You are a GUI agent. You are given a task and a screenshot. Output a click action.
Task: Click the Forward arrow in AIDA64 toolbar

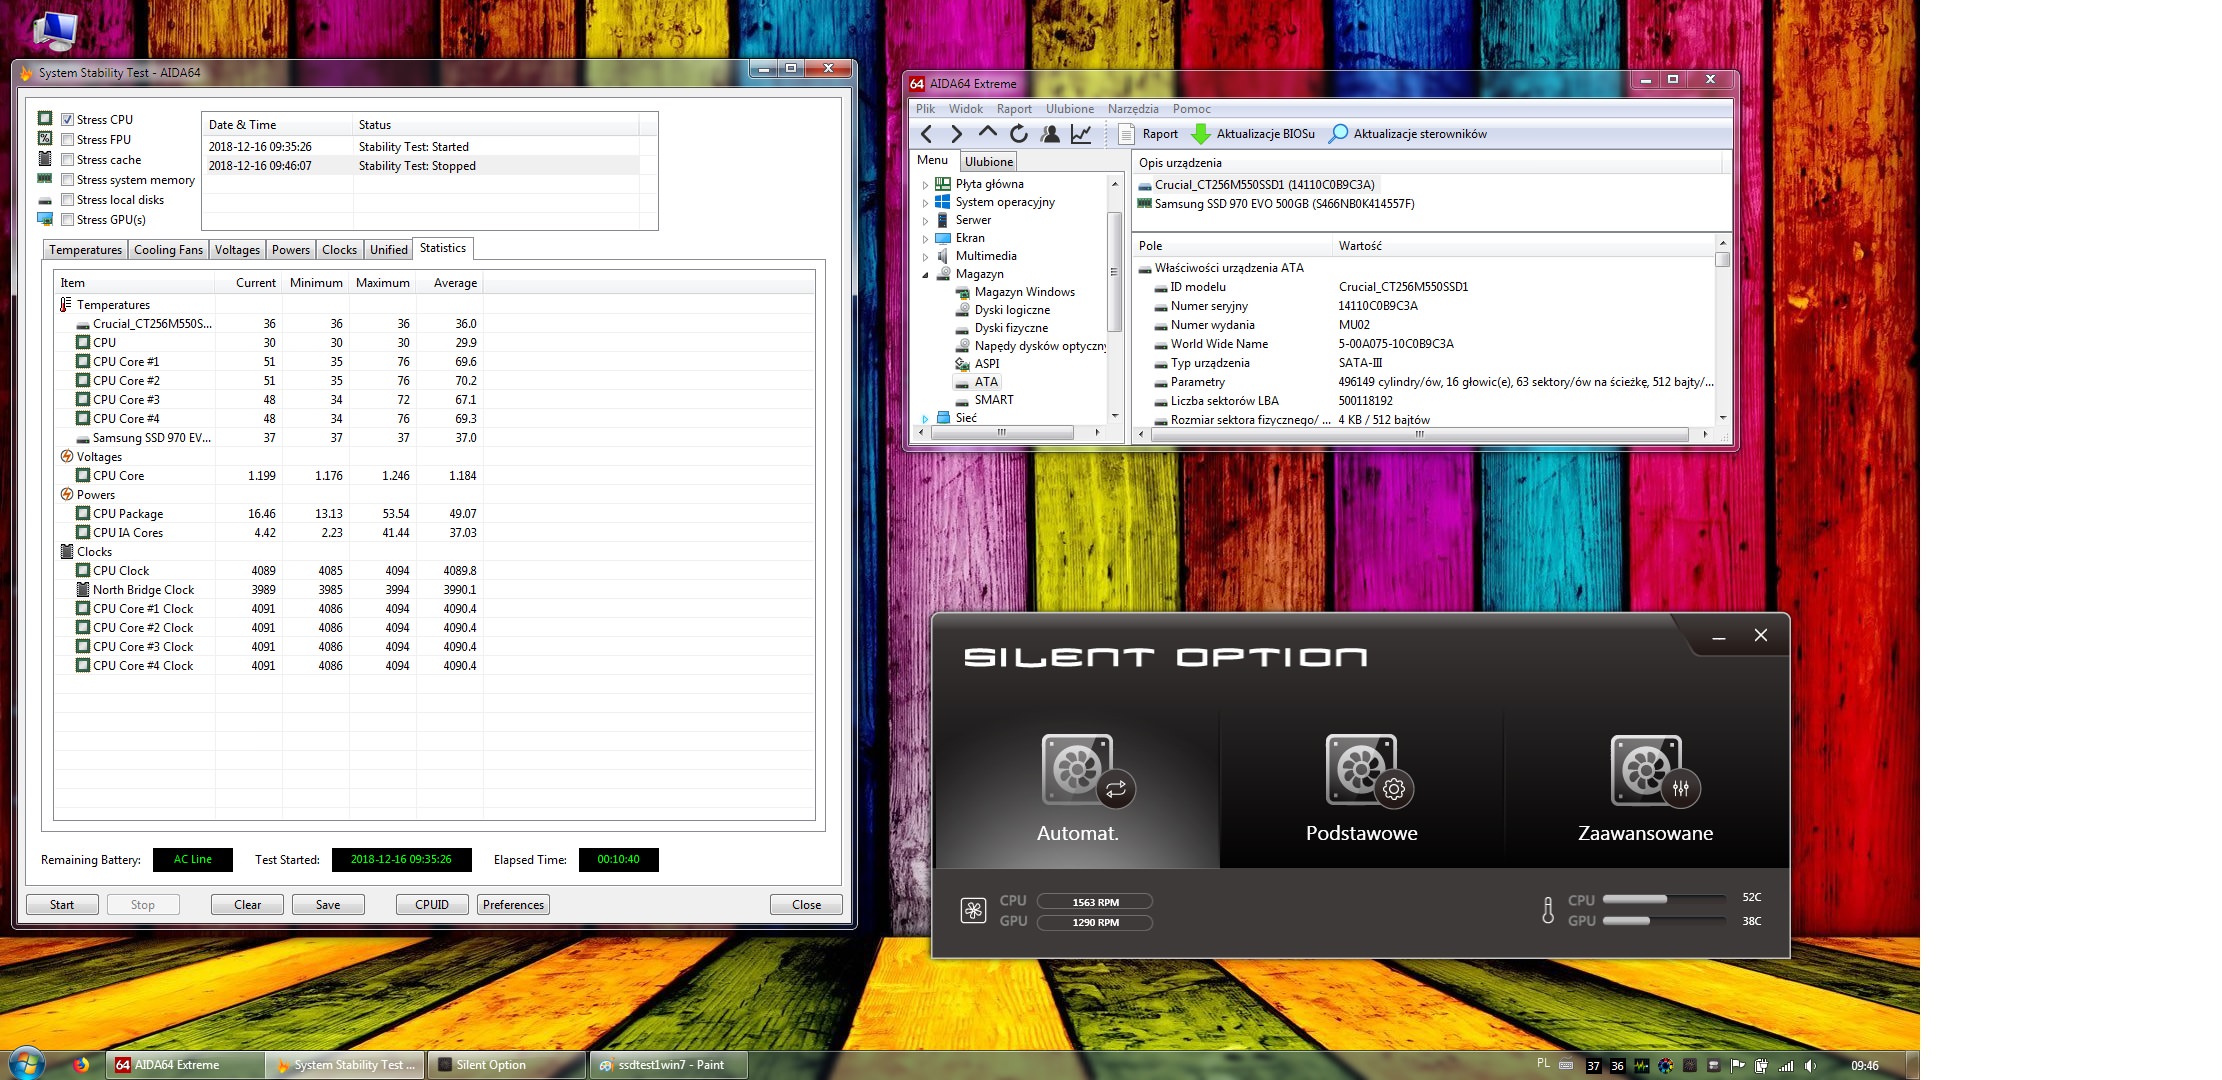[x=957, y=134]
